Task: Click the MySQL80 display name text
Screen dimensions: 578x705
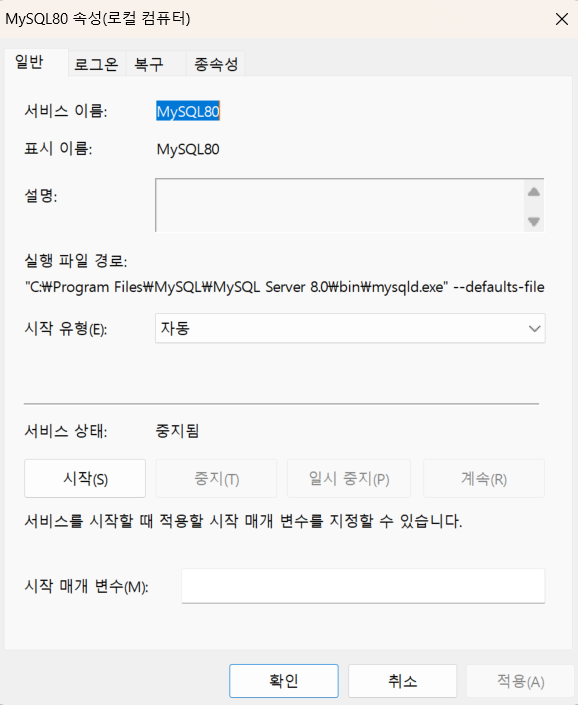Action: pyautogui.click(x=188, y=149)
